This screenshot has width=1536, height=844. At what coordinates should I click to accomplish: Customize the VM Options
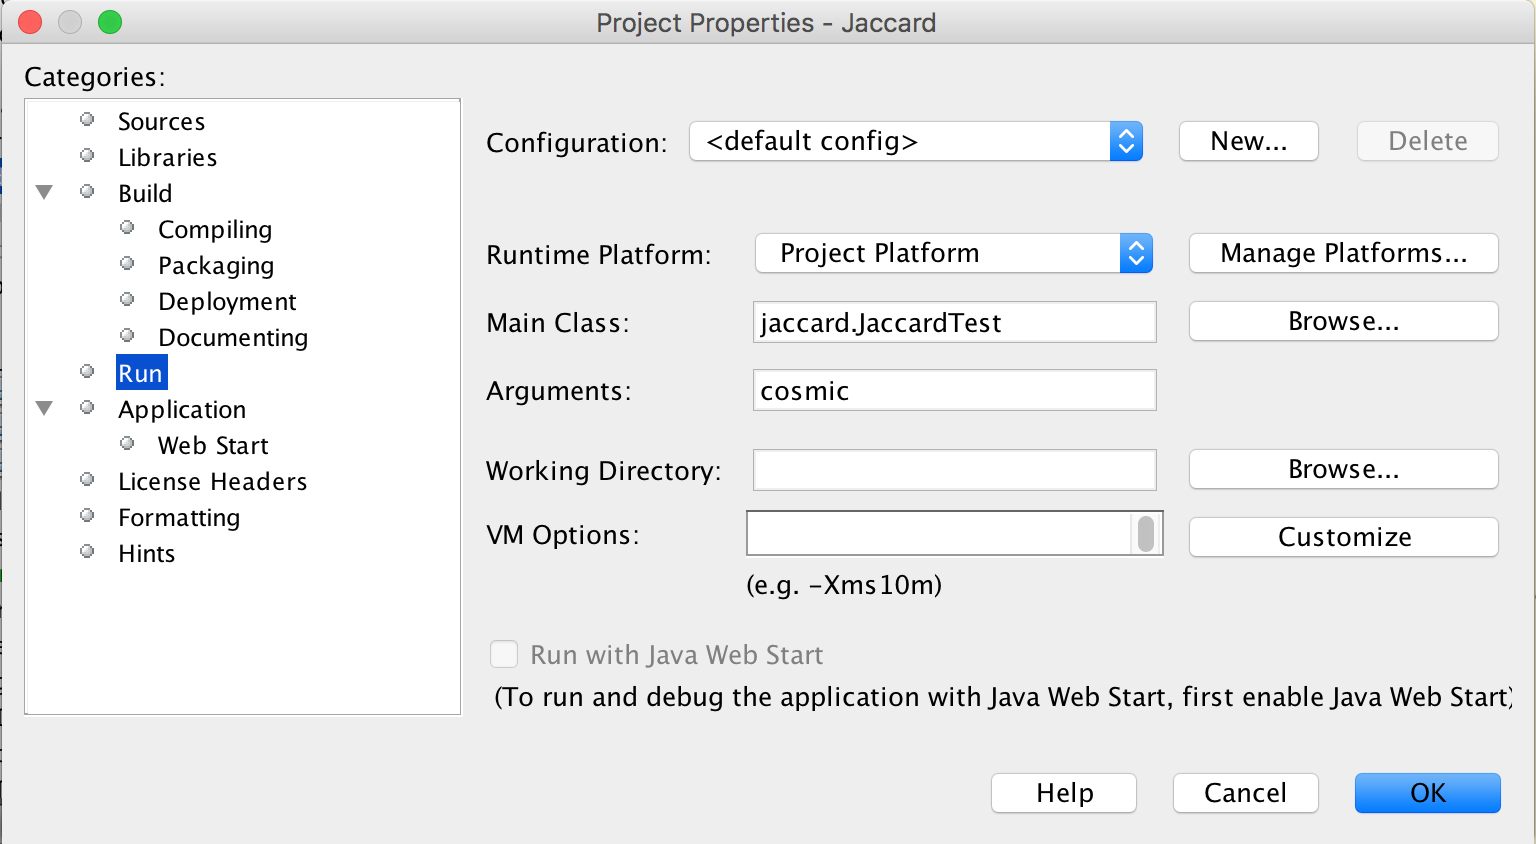click(x=1343, y=537)
